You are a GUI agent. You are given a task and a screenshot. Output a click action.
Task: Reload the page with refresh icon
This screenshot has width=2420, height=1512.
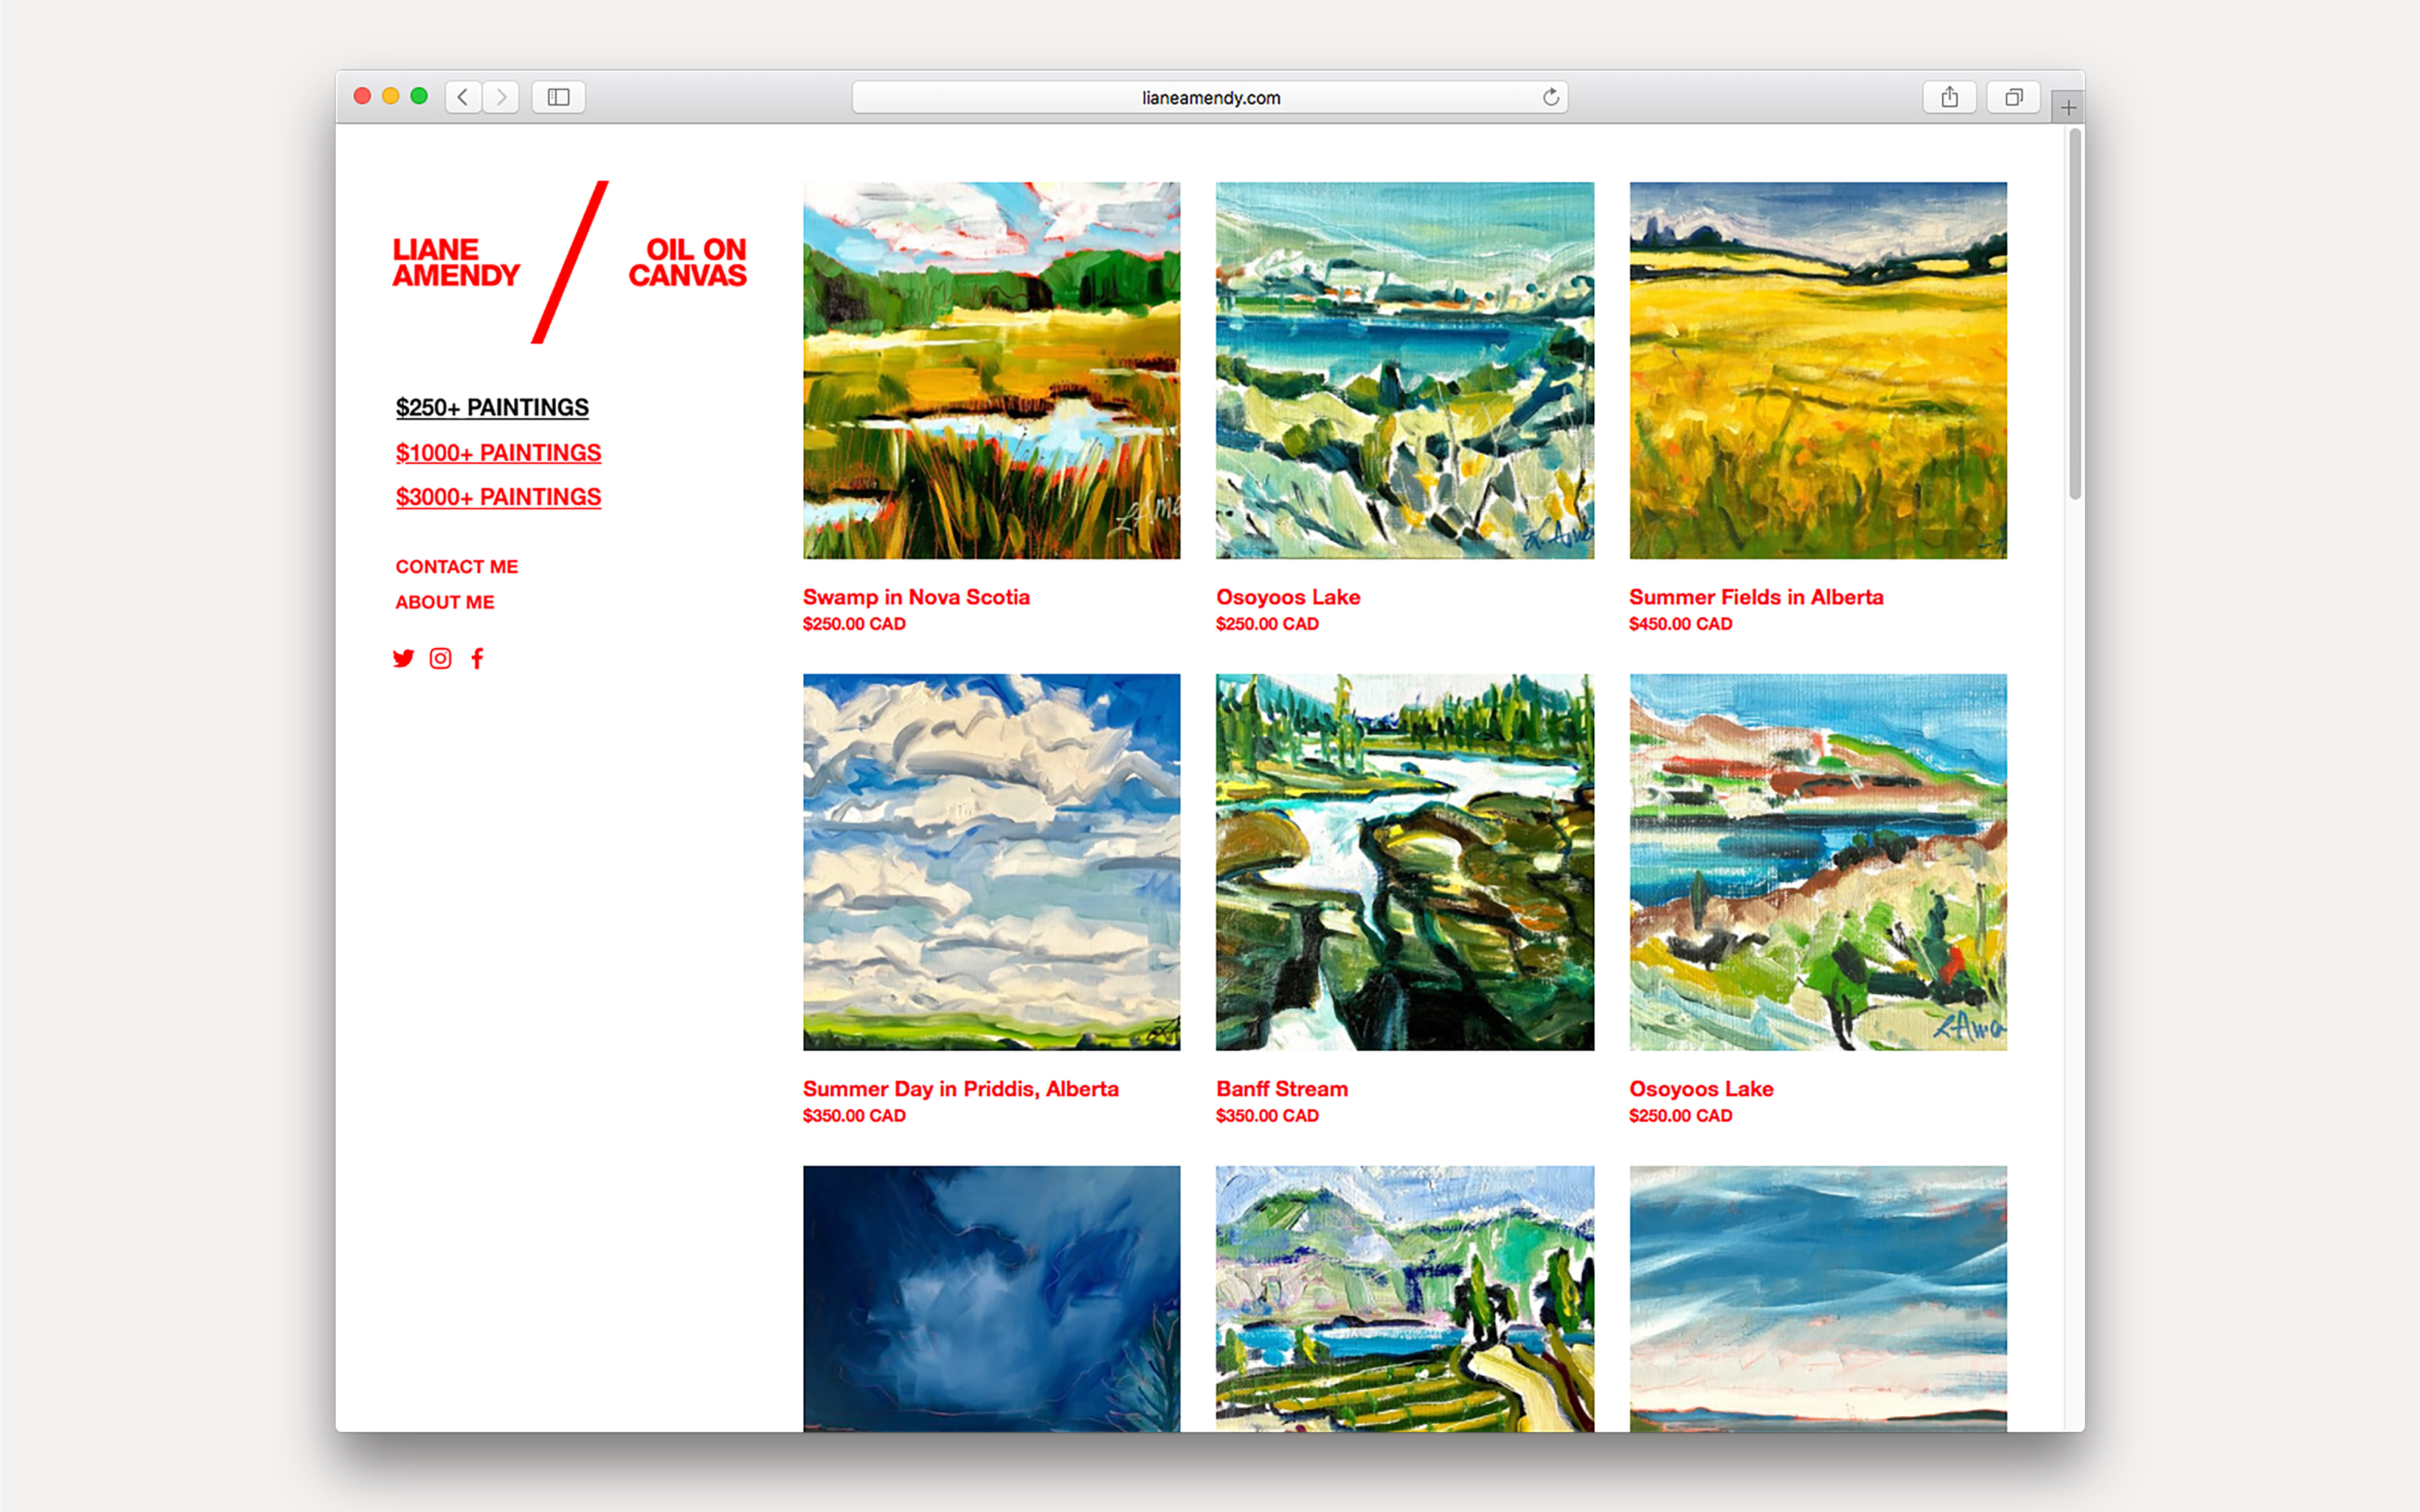tap(1550, 97)
